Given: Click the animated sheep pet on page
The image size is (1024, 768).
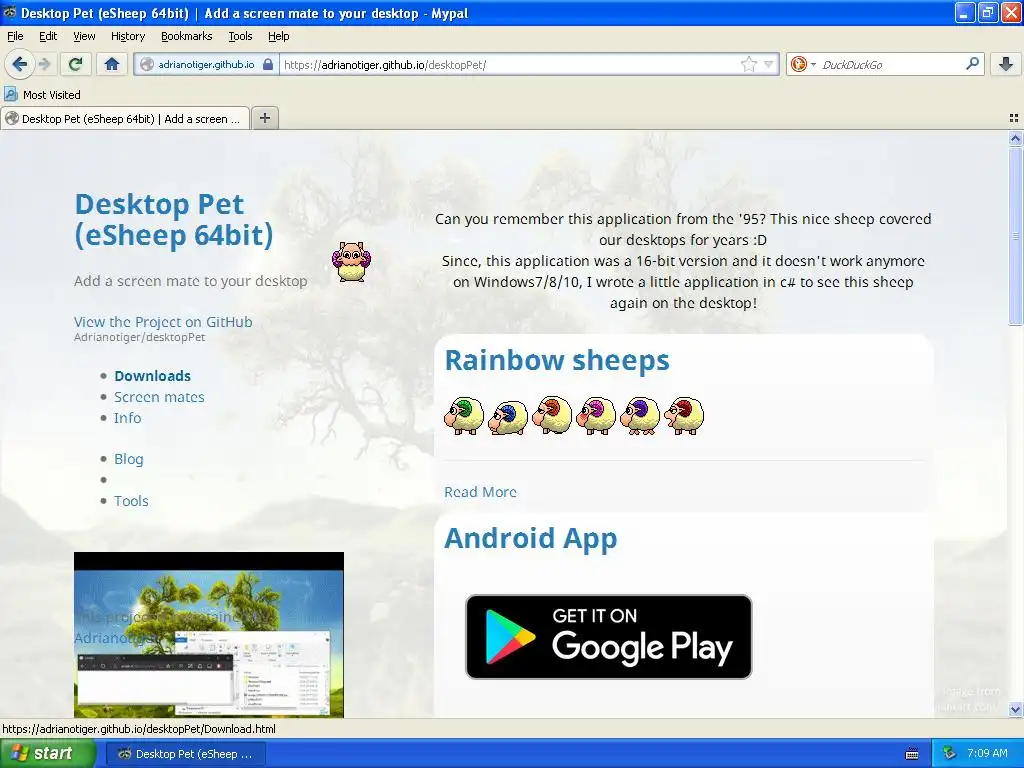Looking at the screenshot, I should point(351,261).
